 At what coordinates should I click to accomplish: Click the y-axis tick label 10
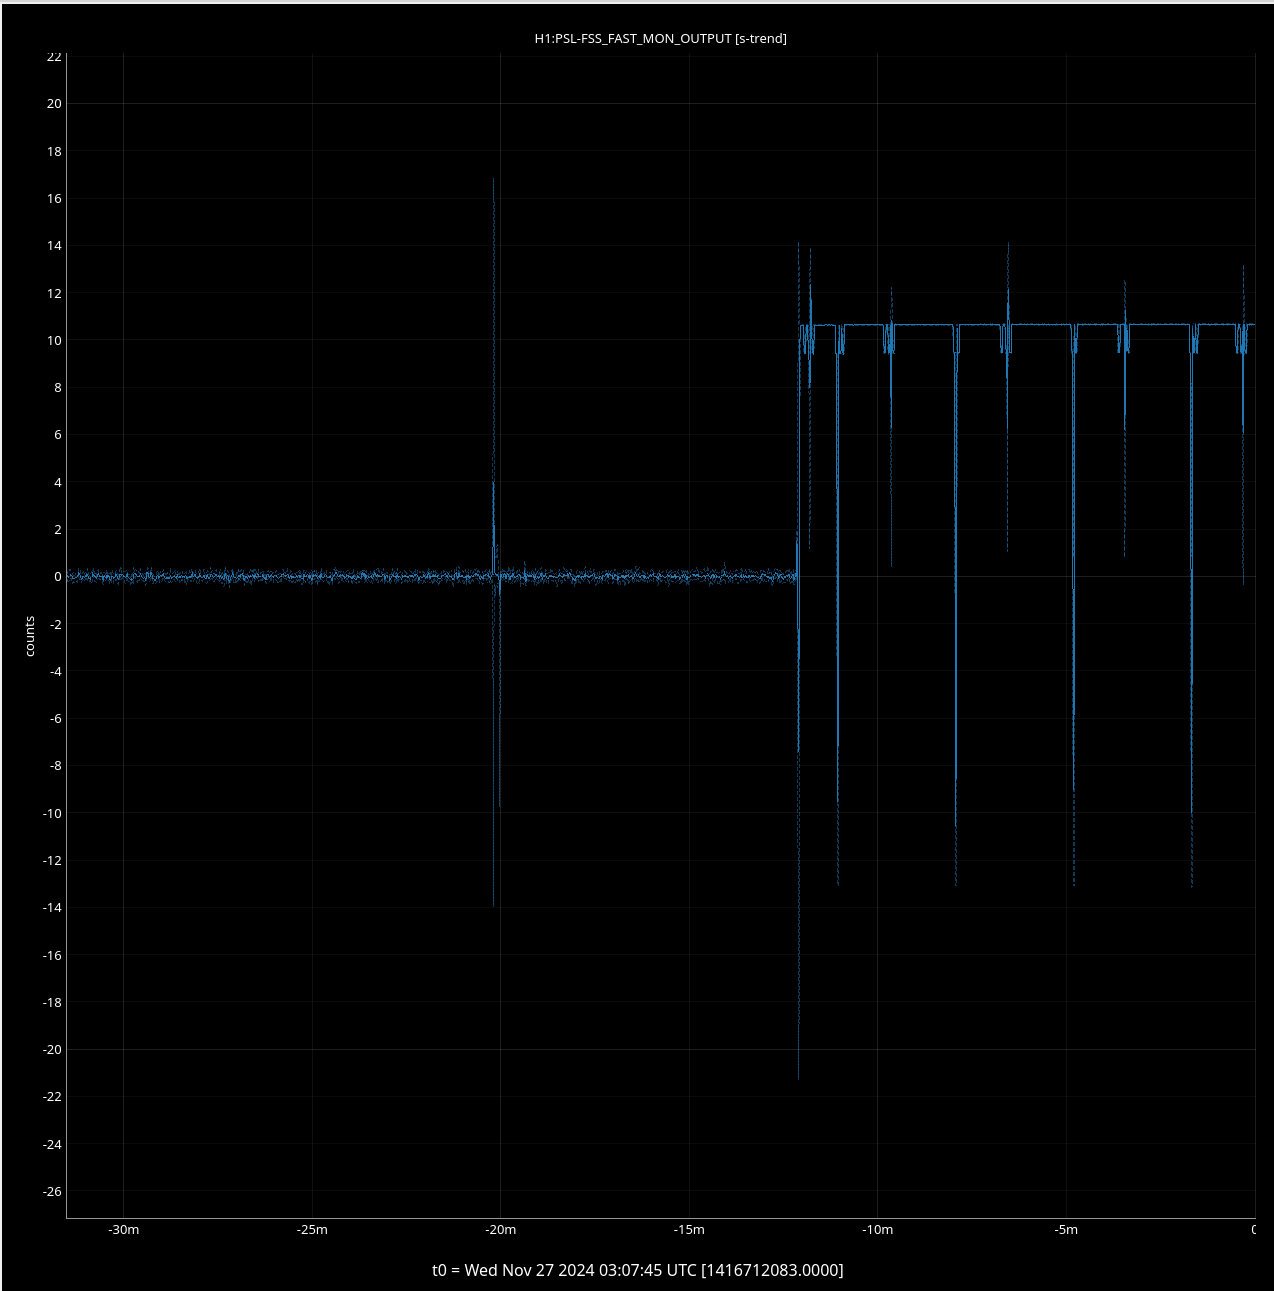[x=54, y=340]
